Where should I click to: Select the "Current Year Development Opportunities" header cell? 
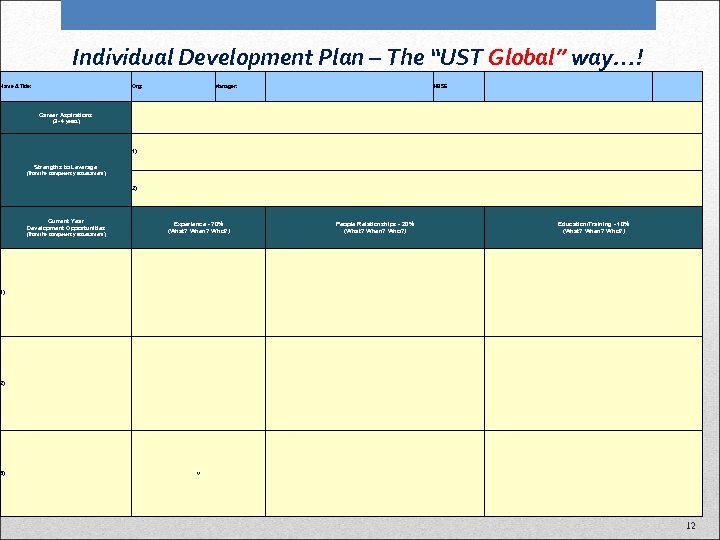66,227
